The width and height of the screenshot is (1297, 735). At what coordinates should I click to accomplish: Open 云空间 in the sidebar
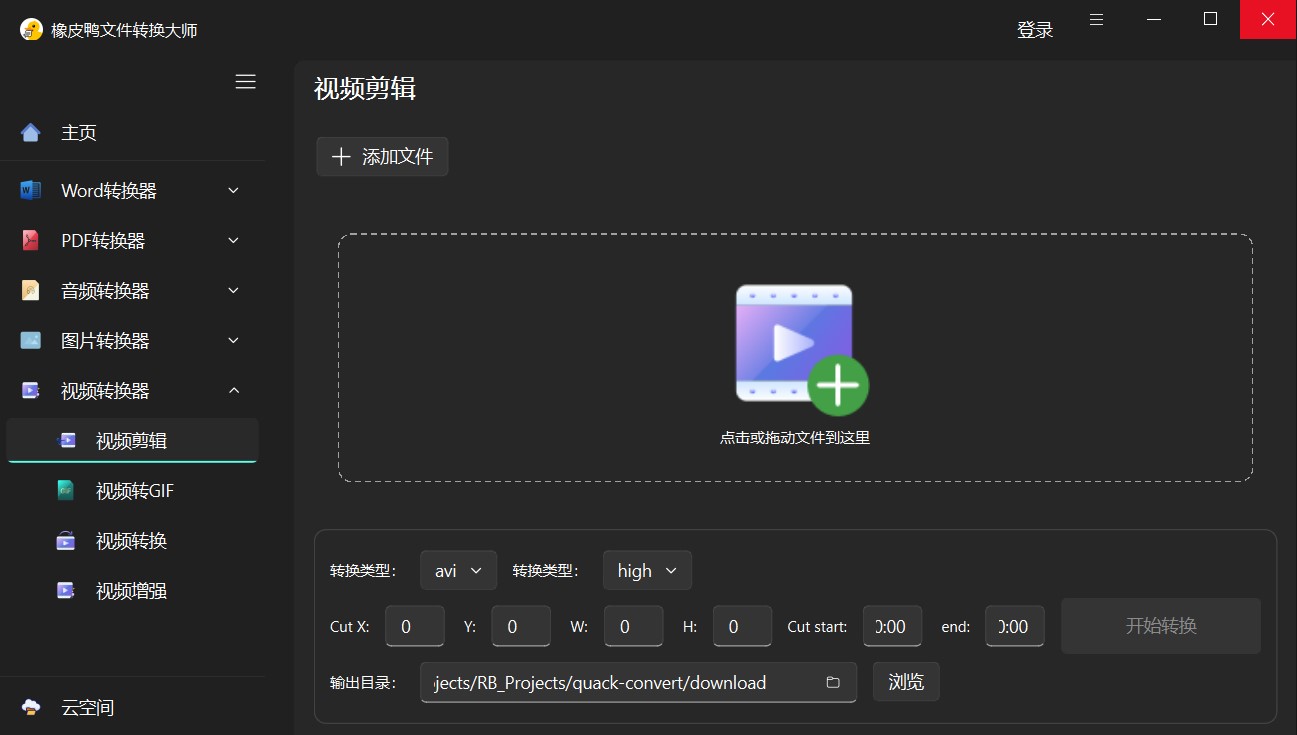pyautogui.click(x=132, y=707)
